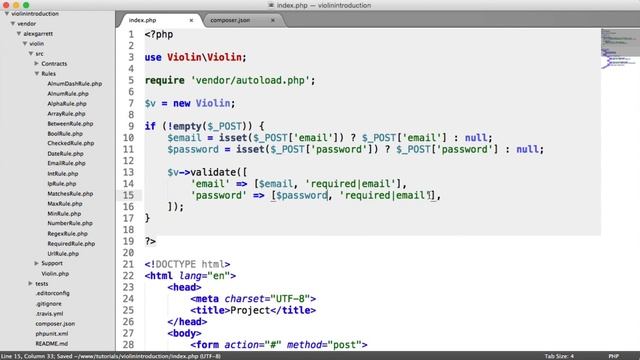Open RequiredRule.php file
Viewport: 640px width, 360px height.
click(x=71, y=244)
